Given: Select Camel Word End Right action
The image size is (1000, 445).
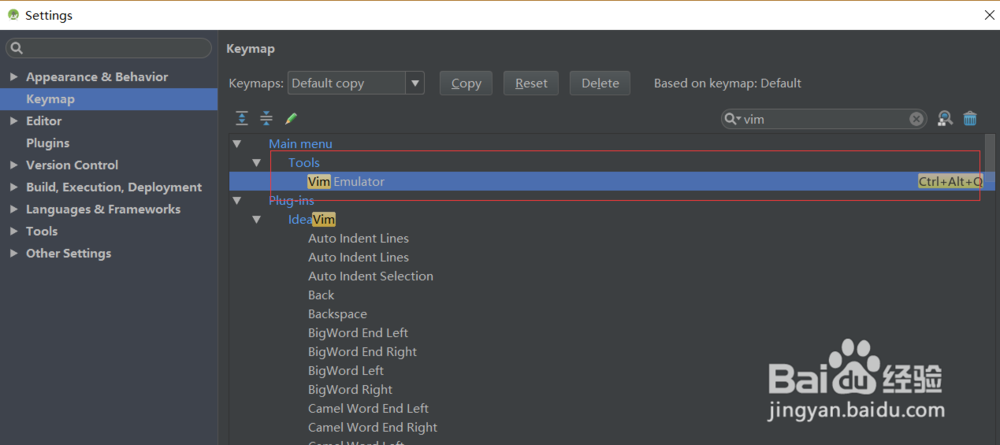Looking at the screenshot, I should [372, 427].
